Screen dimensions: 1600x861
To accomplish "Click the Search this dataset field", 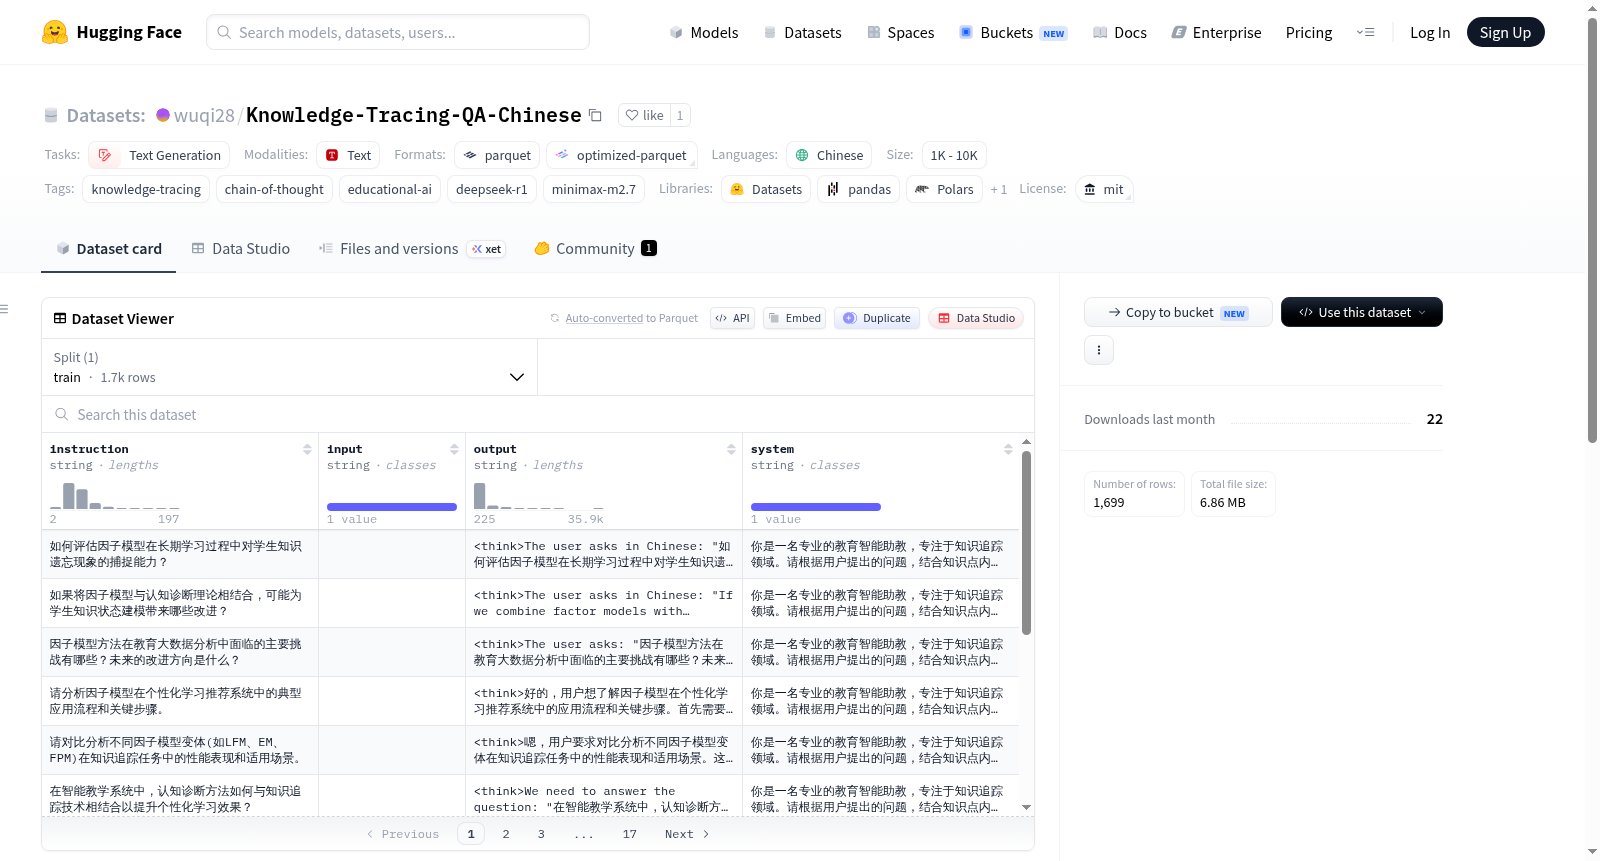I will click(x=538, y=414).
